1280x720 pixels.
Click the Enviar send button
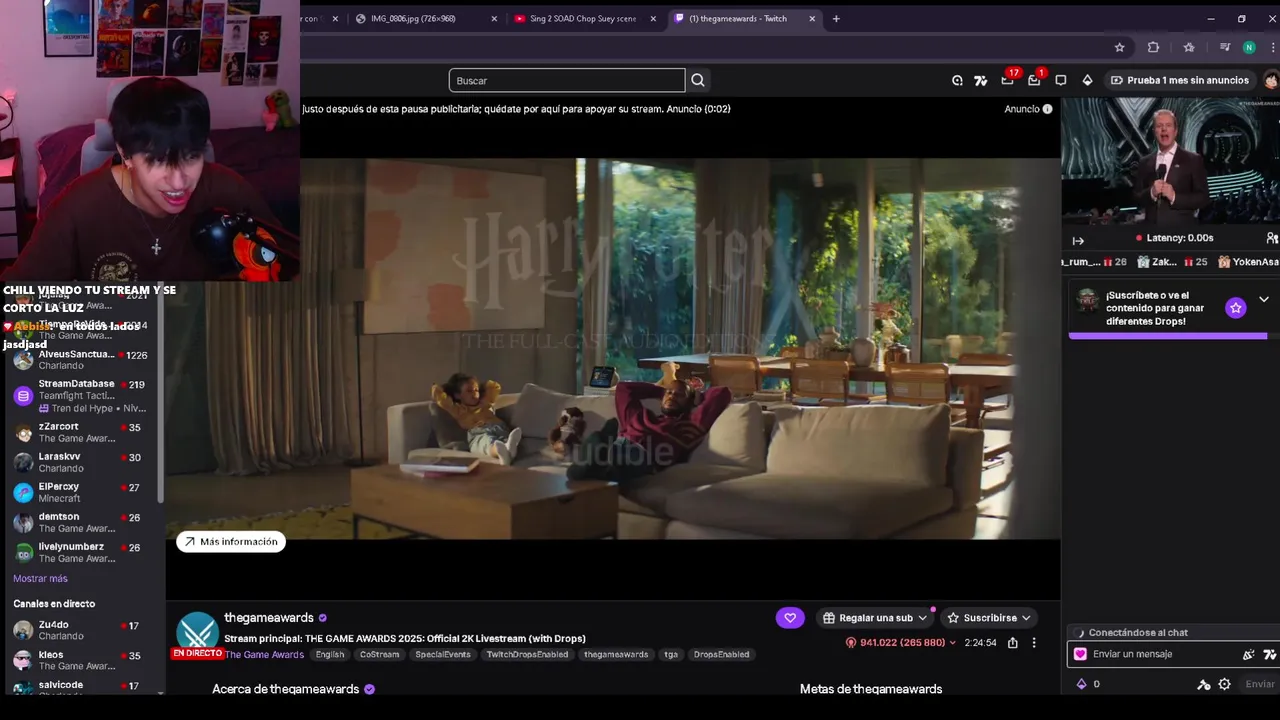coord(1260,684)
